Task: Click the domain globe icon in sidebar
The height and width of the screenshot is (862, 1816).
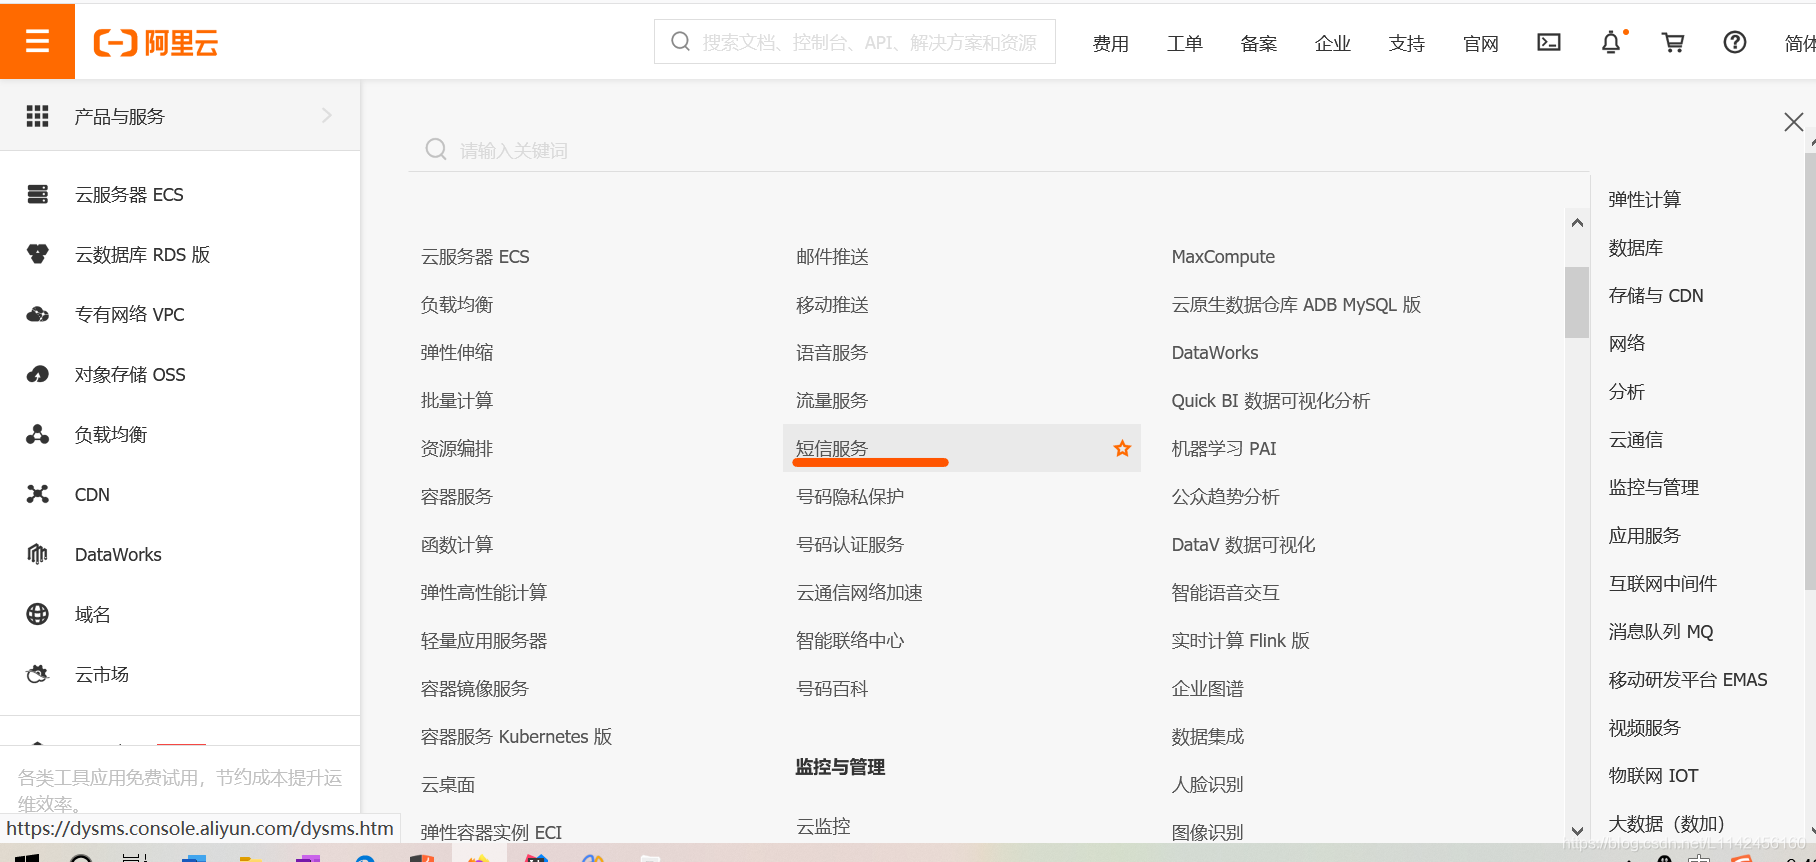Action: [x=38, y=614]
